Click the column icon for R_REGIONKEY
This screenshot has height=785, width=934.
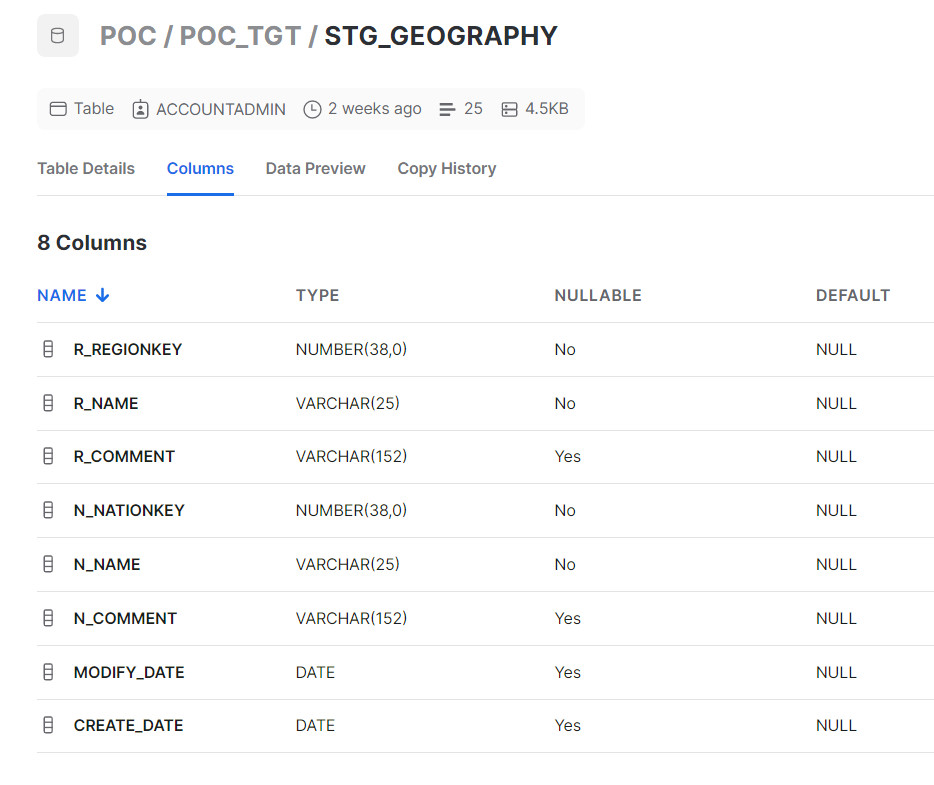[x=48, y=349]
